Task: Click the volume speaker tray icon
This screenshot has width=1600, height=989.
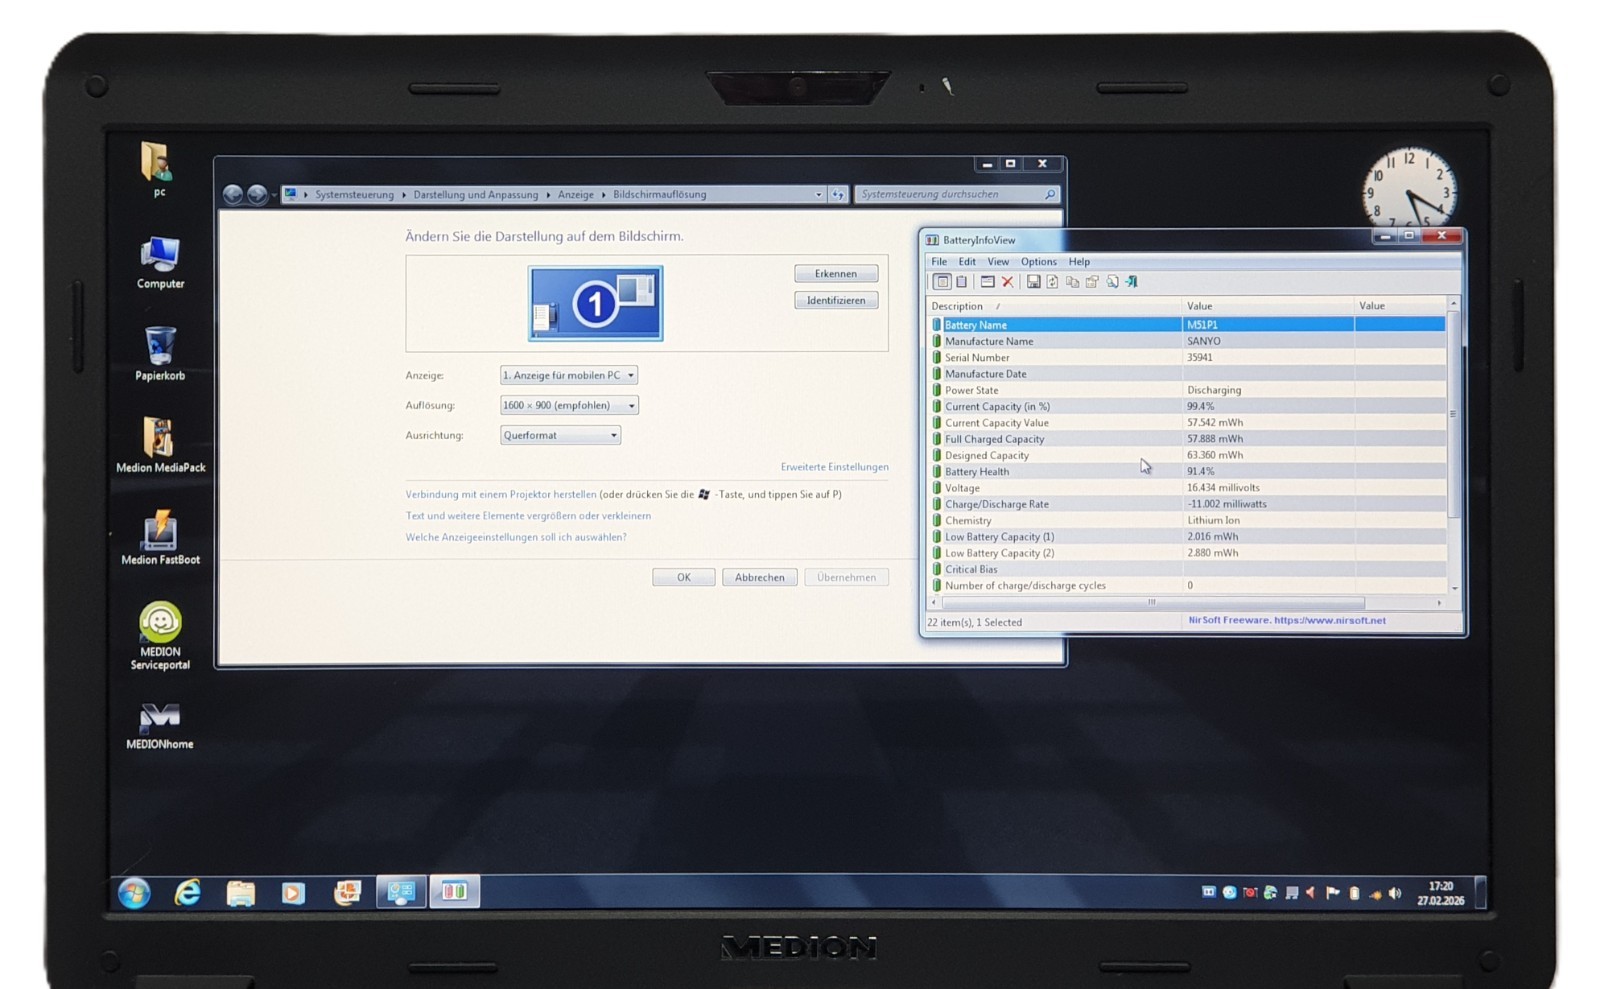Action: tap(1395, 893)
